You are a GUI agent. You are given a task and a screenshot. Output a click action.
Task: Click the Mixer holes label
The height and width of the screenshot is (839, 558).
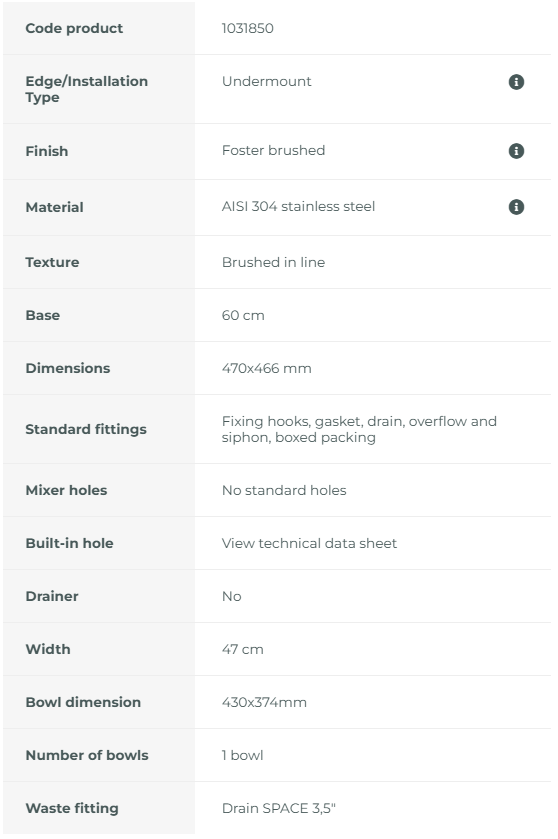pos(66,490)
